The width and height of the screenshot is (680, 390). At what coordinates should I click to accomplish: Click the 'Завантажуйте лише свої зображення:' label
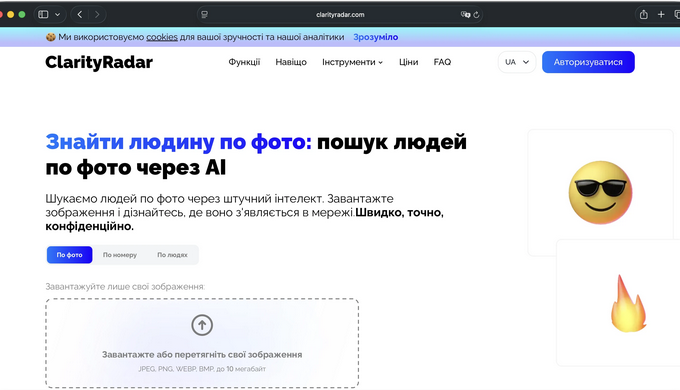[125, 286]
